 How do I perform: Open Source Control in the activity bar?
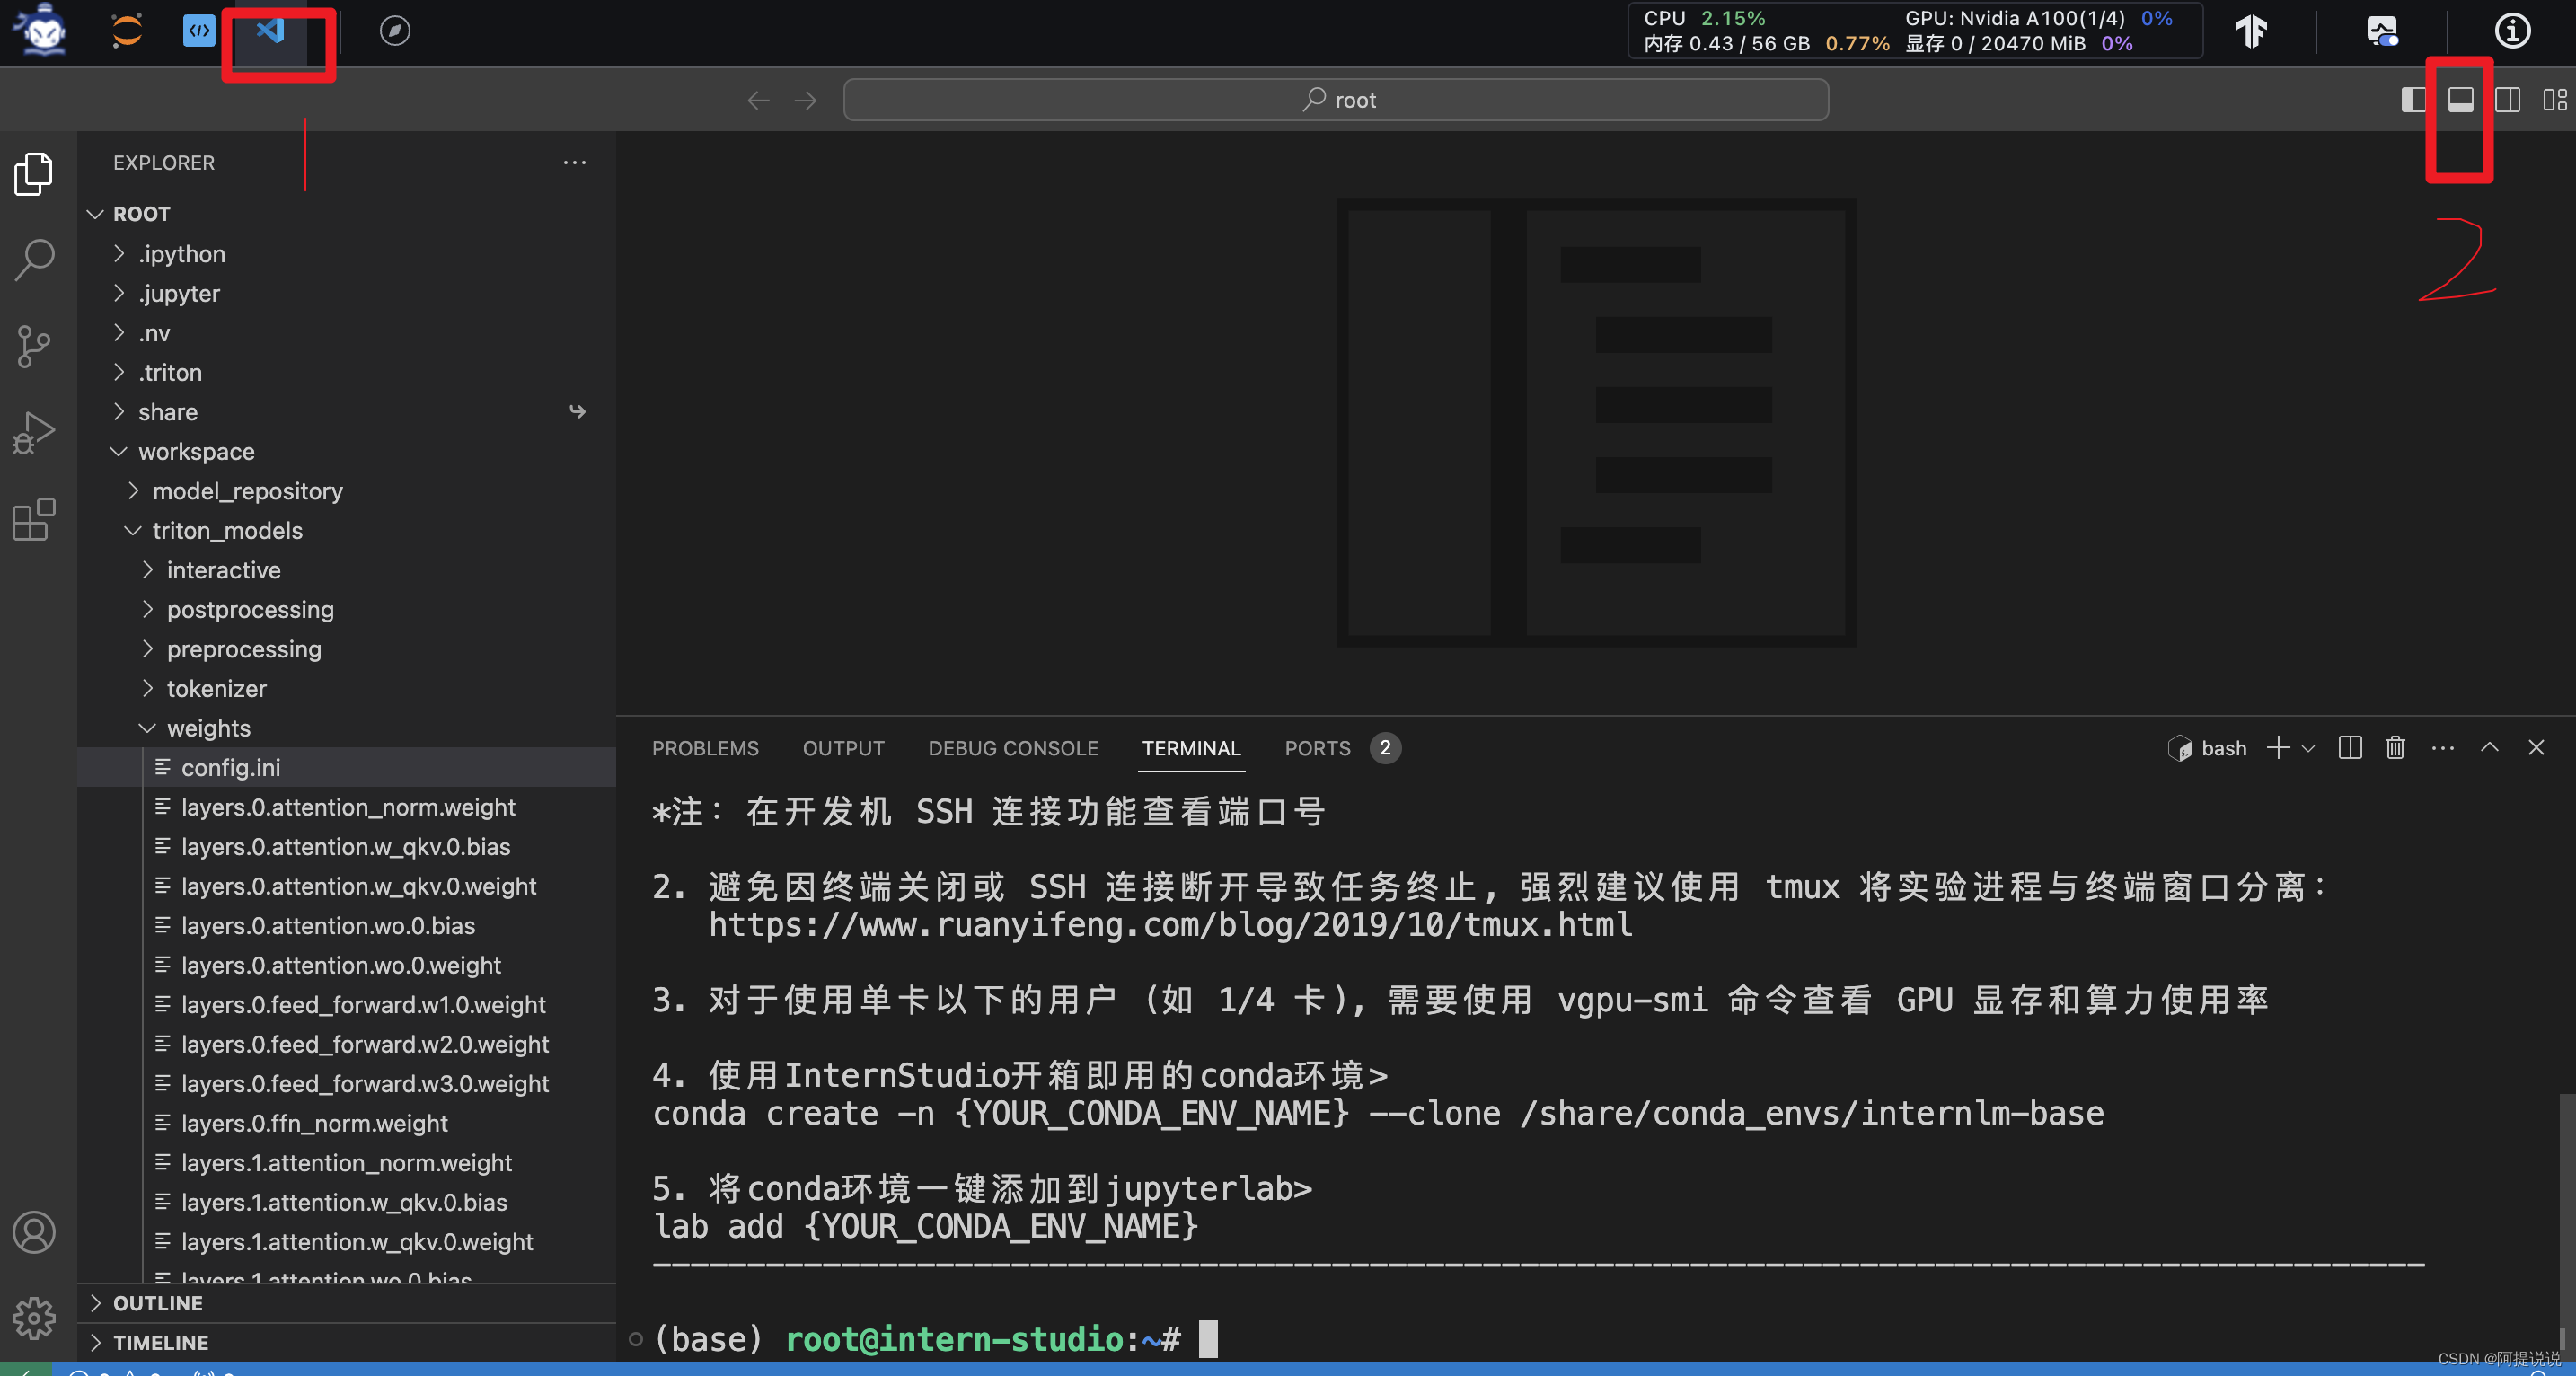(34, 345)
